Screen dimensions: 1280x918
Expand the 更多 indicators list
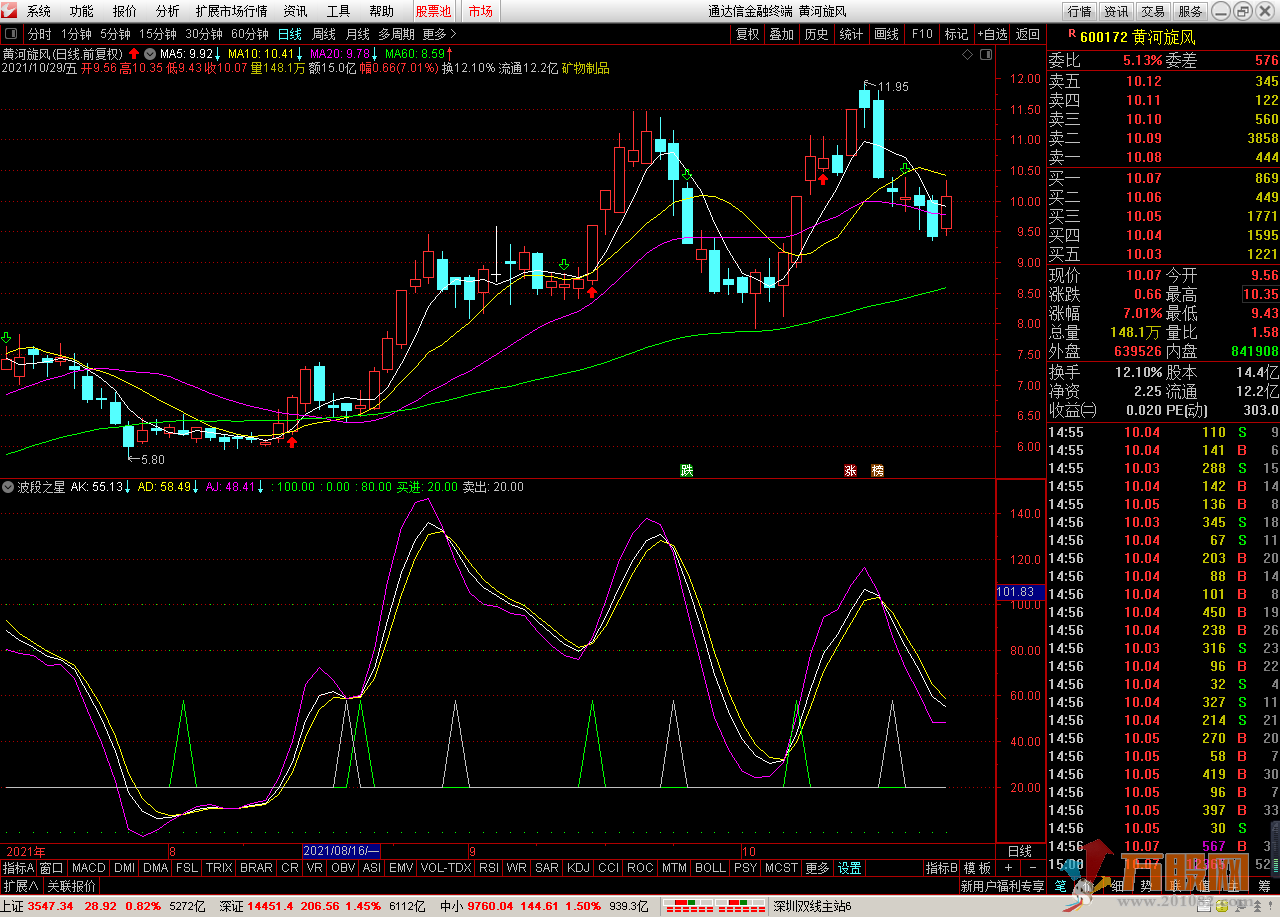pyautogui.click(x=817, y=868)
